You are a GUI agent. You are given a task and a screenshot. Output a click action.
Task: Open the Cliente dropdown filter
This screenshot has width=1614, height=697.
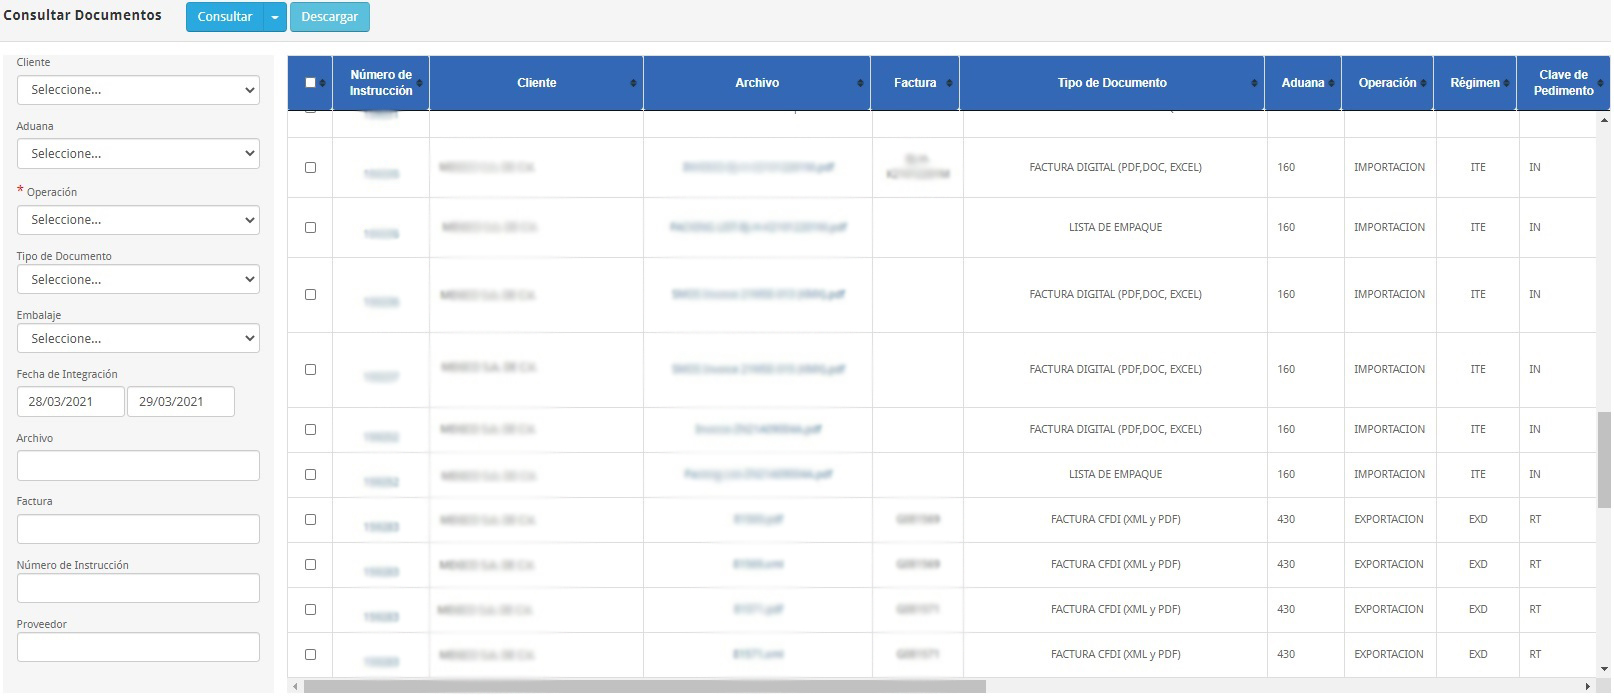138,90
